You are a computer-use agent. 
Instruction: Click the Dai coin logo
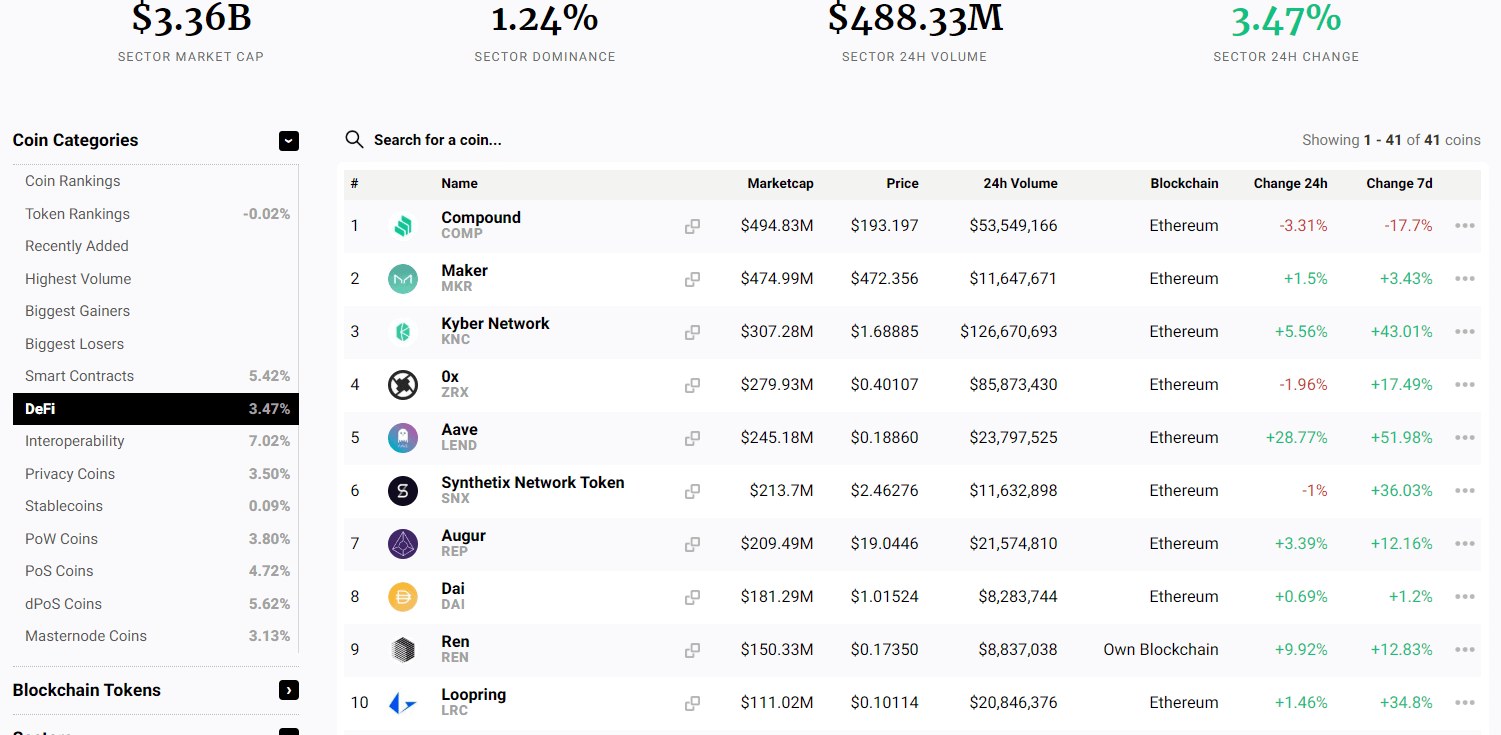(x=403, y=597)
